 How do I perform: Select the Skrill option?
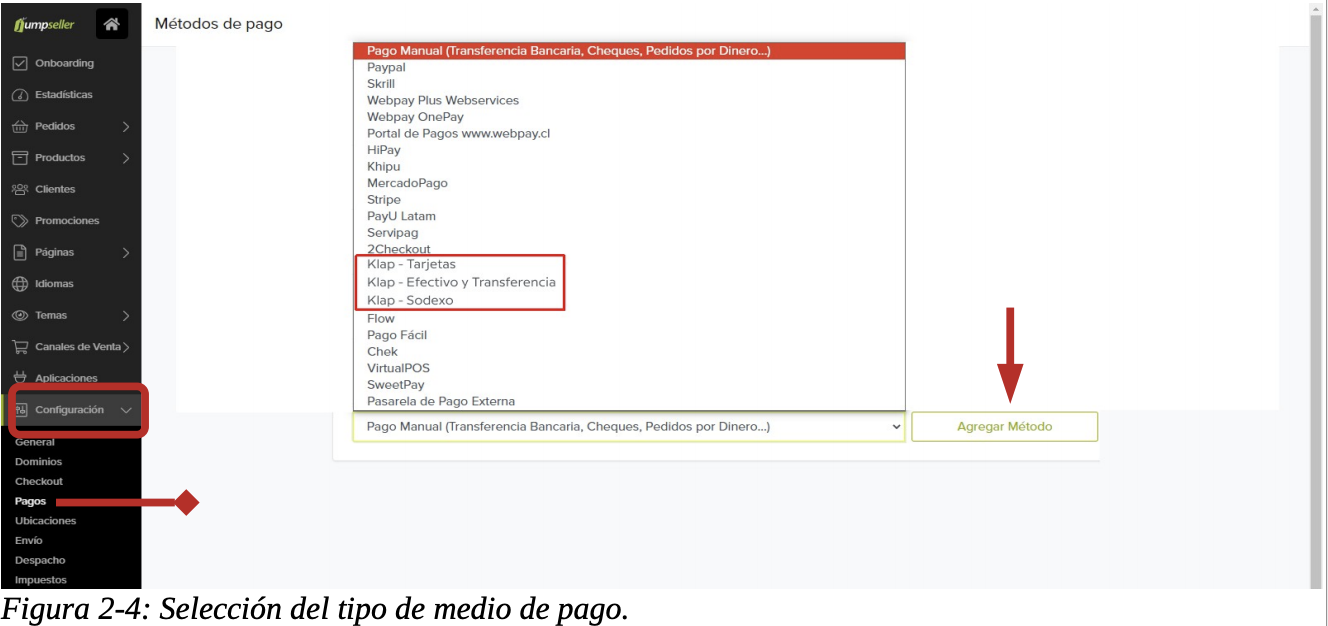[x=629, y=84]
